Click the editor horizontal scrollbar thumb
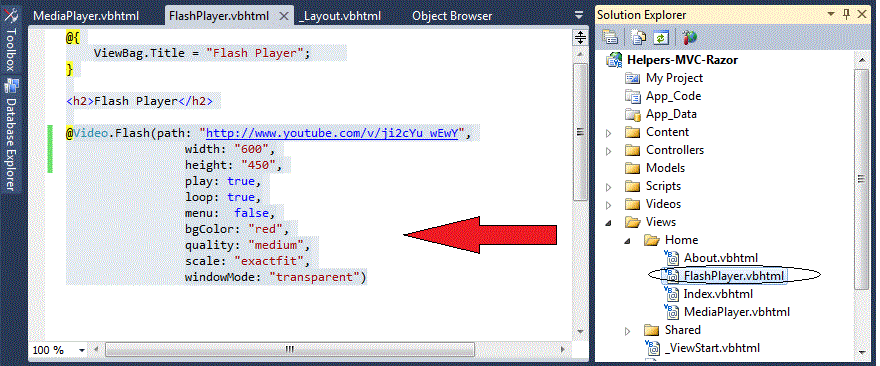This screenshot has height=366, width=880. pyautogui.click(x=290, y=350)
